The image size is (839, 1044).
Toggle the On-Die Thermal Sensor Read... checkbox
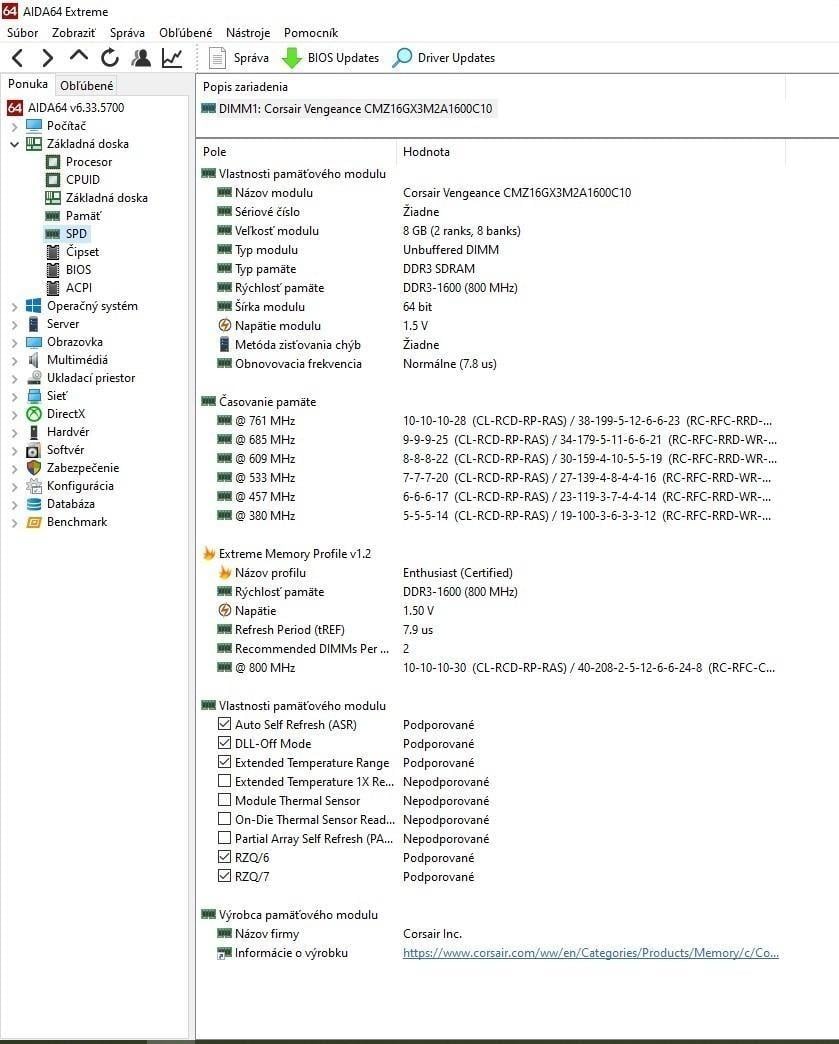[224, 818]
